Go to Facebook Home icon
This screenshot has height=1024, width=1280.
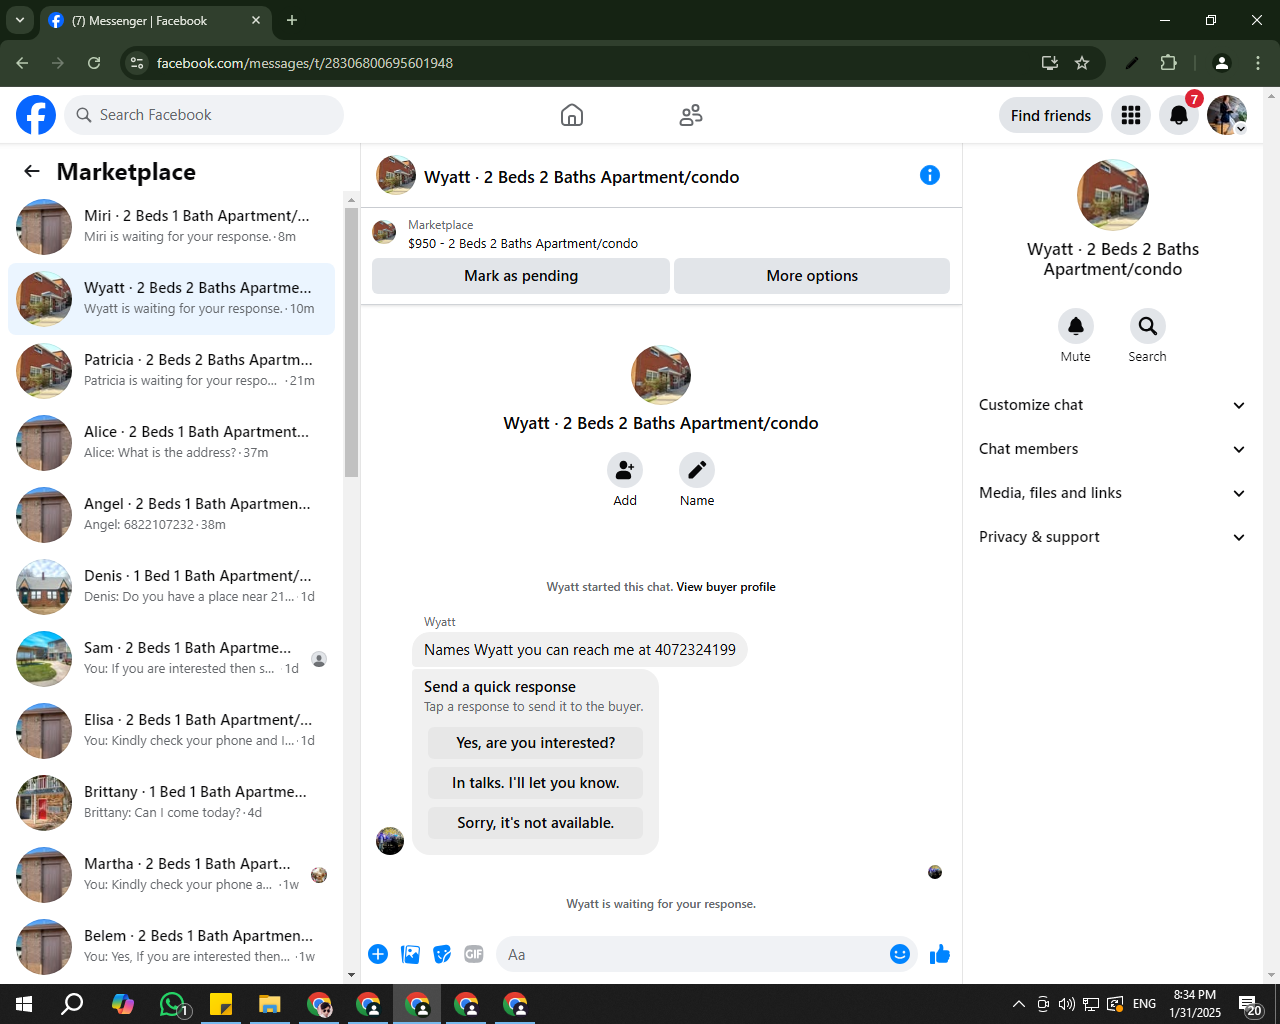[x=572, y=115]
